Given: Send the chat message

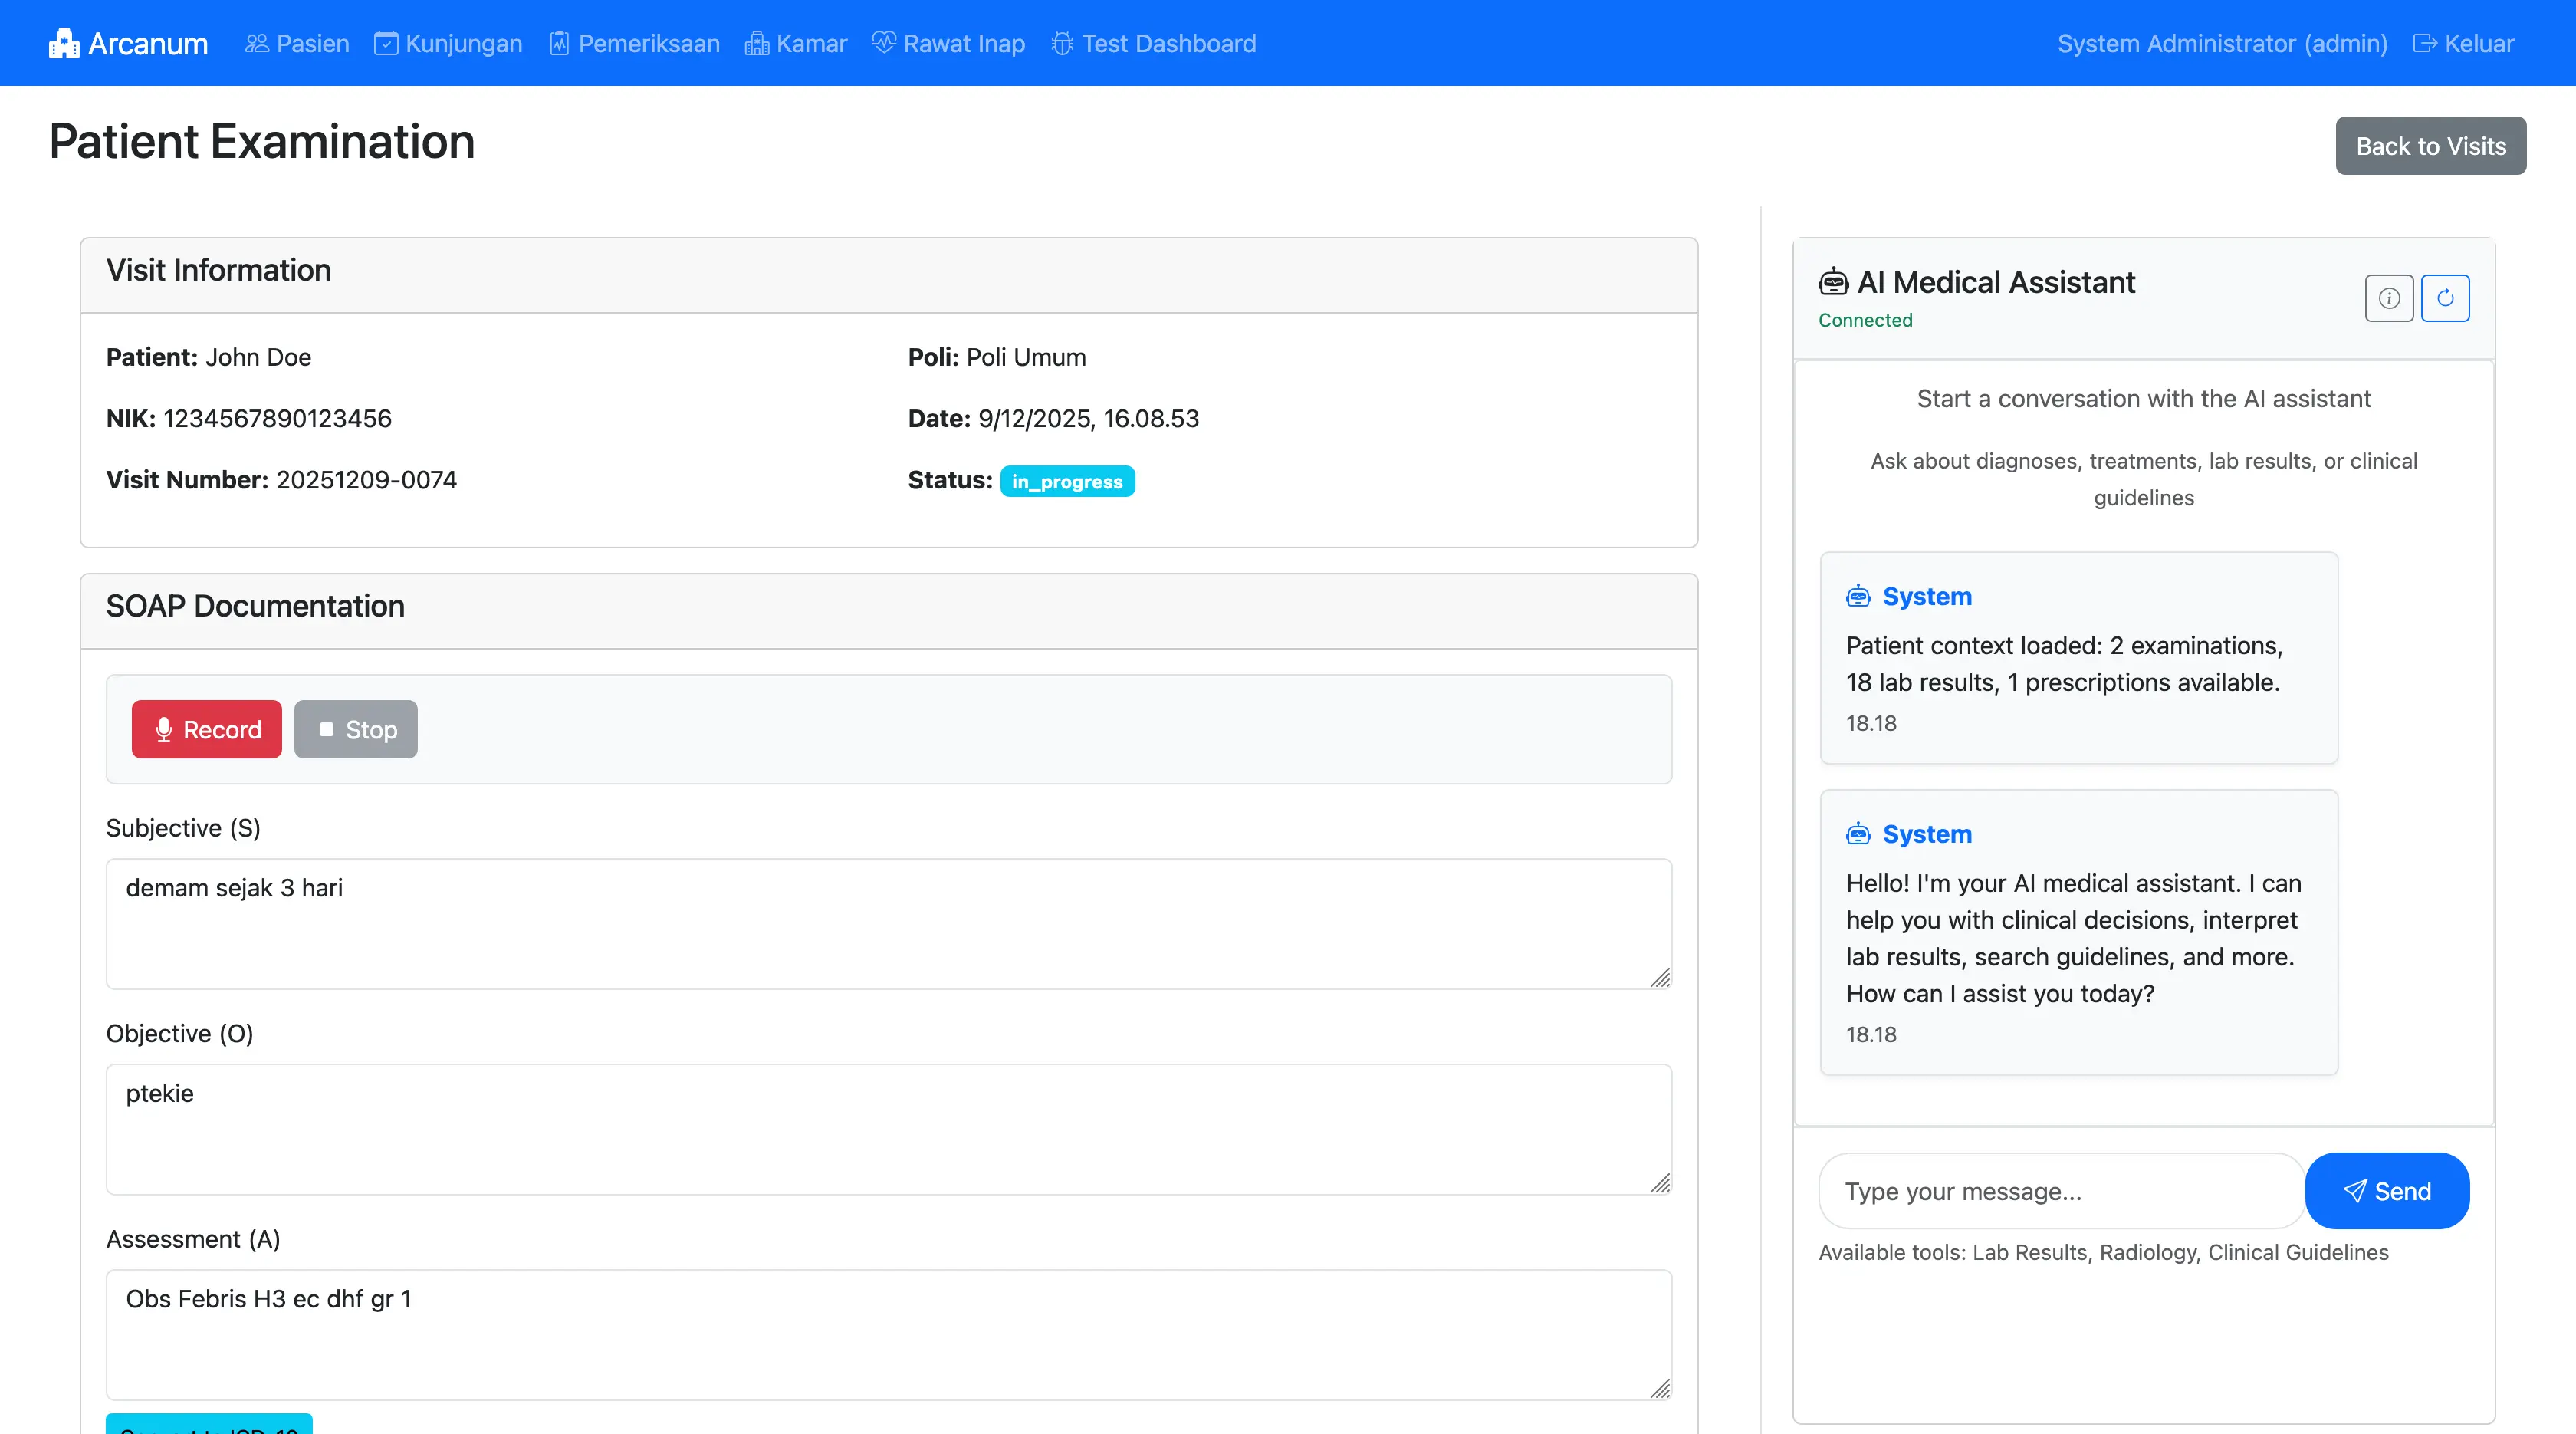Looking at the screenshot, I should 2386,1191.
